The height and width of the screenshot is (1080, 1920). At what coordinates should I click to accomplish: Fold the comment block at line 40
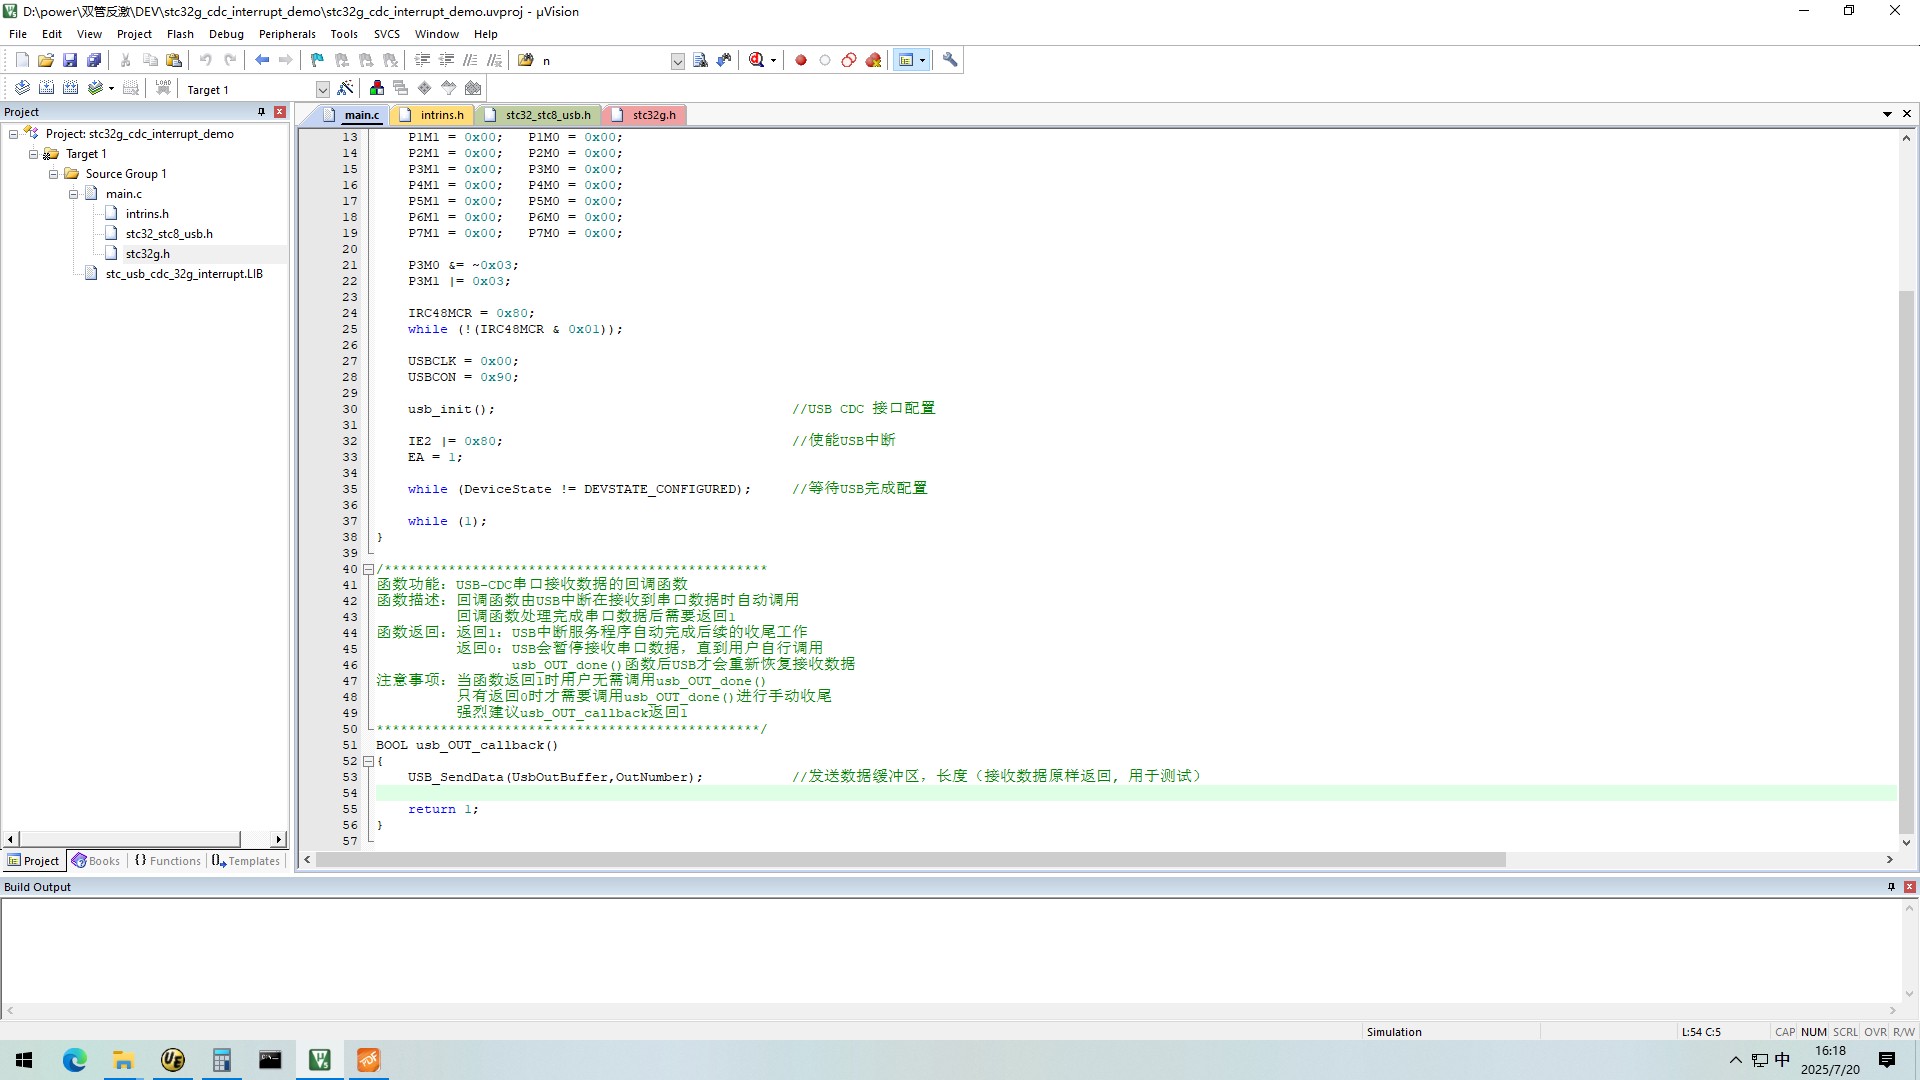click(368, 569)
